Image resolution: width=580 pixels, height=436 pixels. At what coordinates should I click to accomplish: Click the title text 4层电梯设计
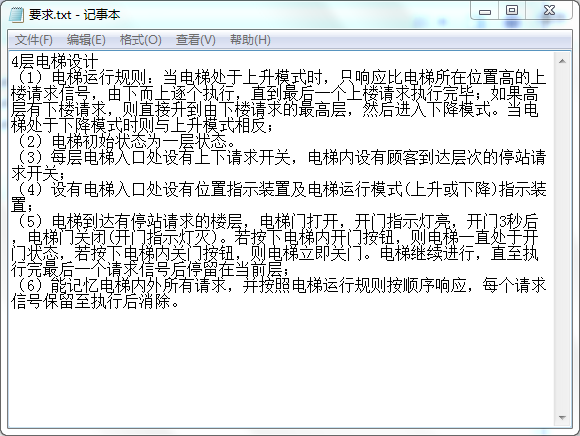[55, 61]
